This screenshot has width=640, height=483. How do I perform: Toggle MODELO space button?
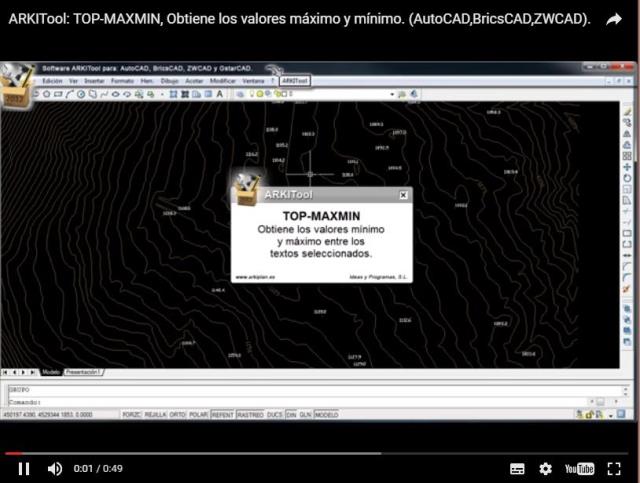[x=326, y=415]
